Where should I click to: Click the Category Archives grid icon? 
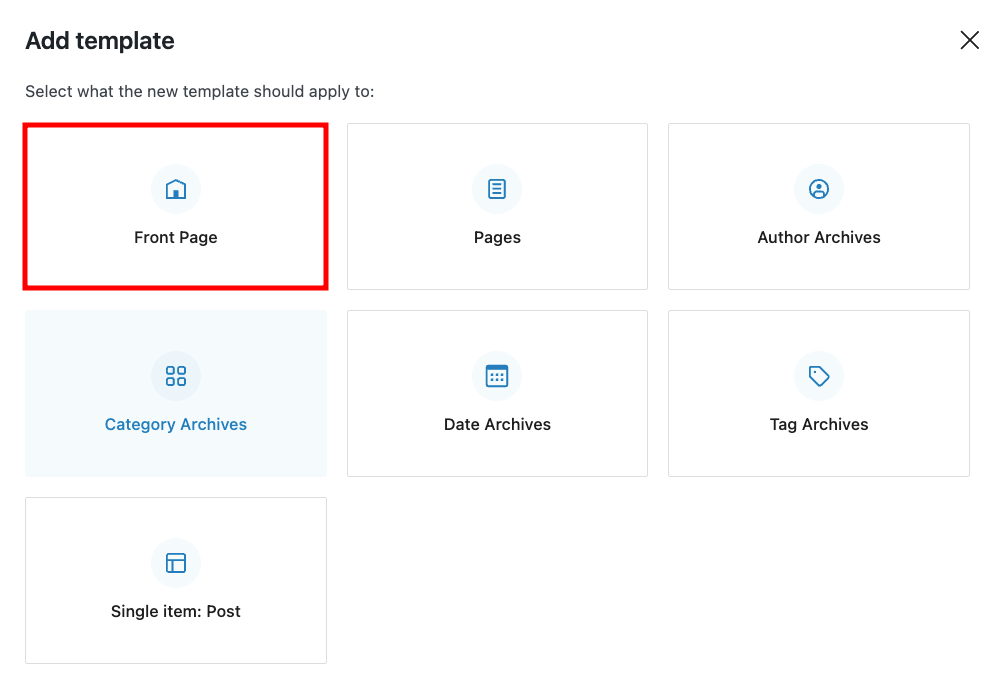pyautogui.click(x=176, y=376)
